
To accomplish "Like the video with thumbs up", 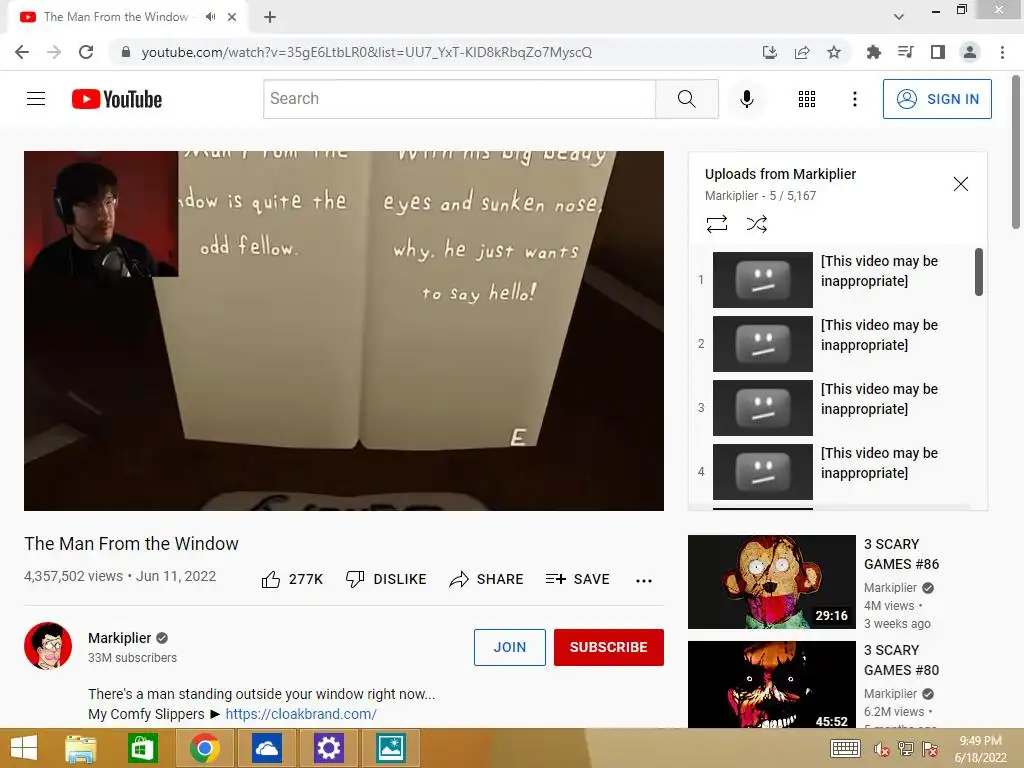I will coord(292,579).
